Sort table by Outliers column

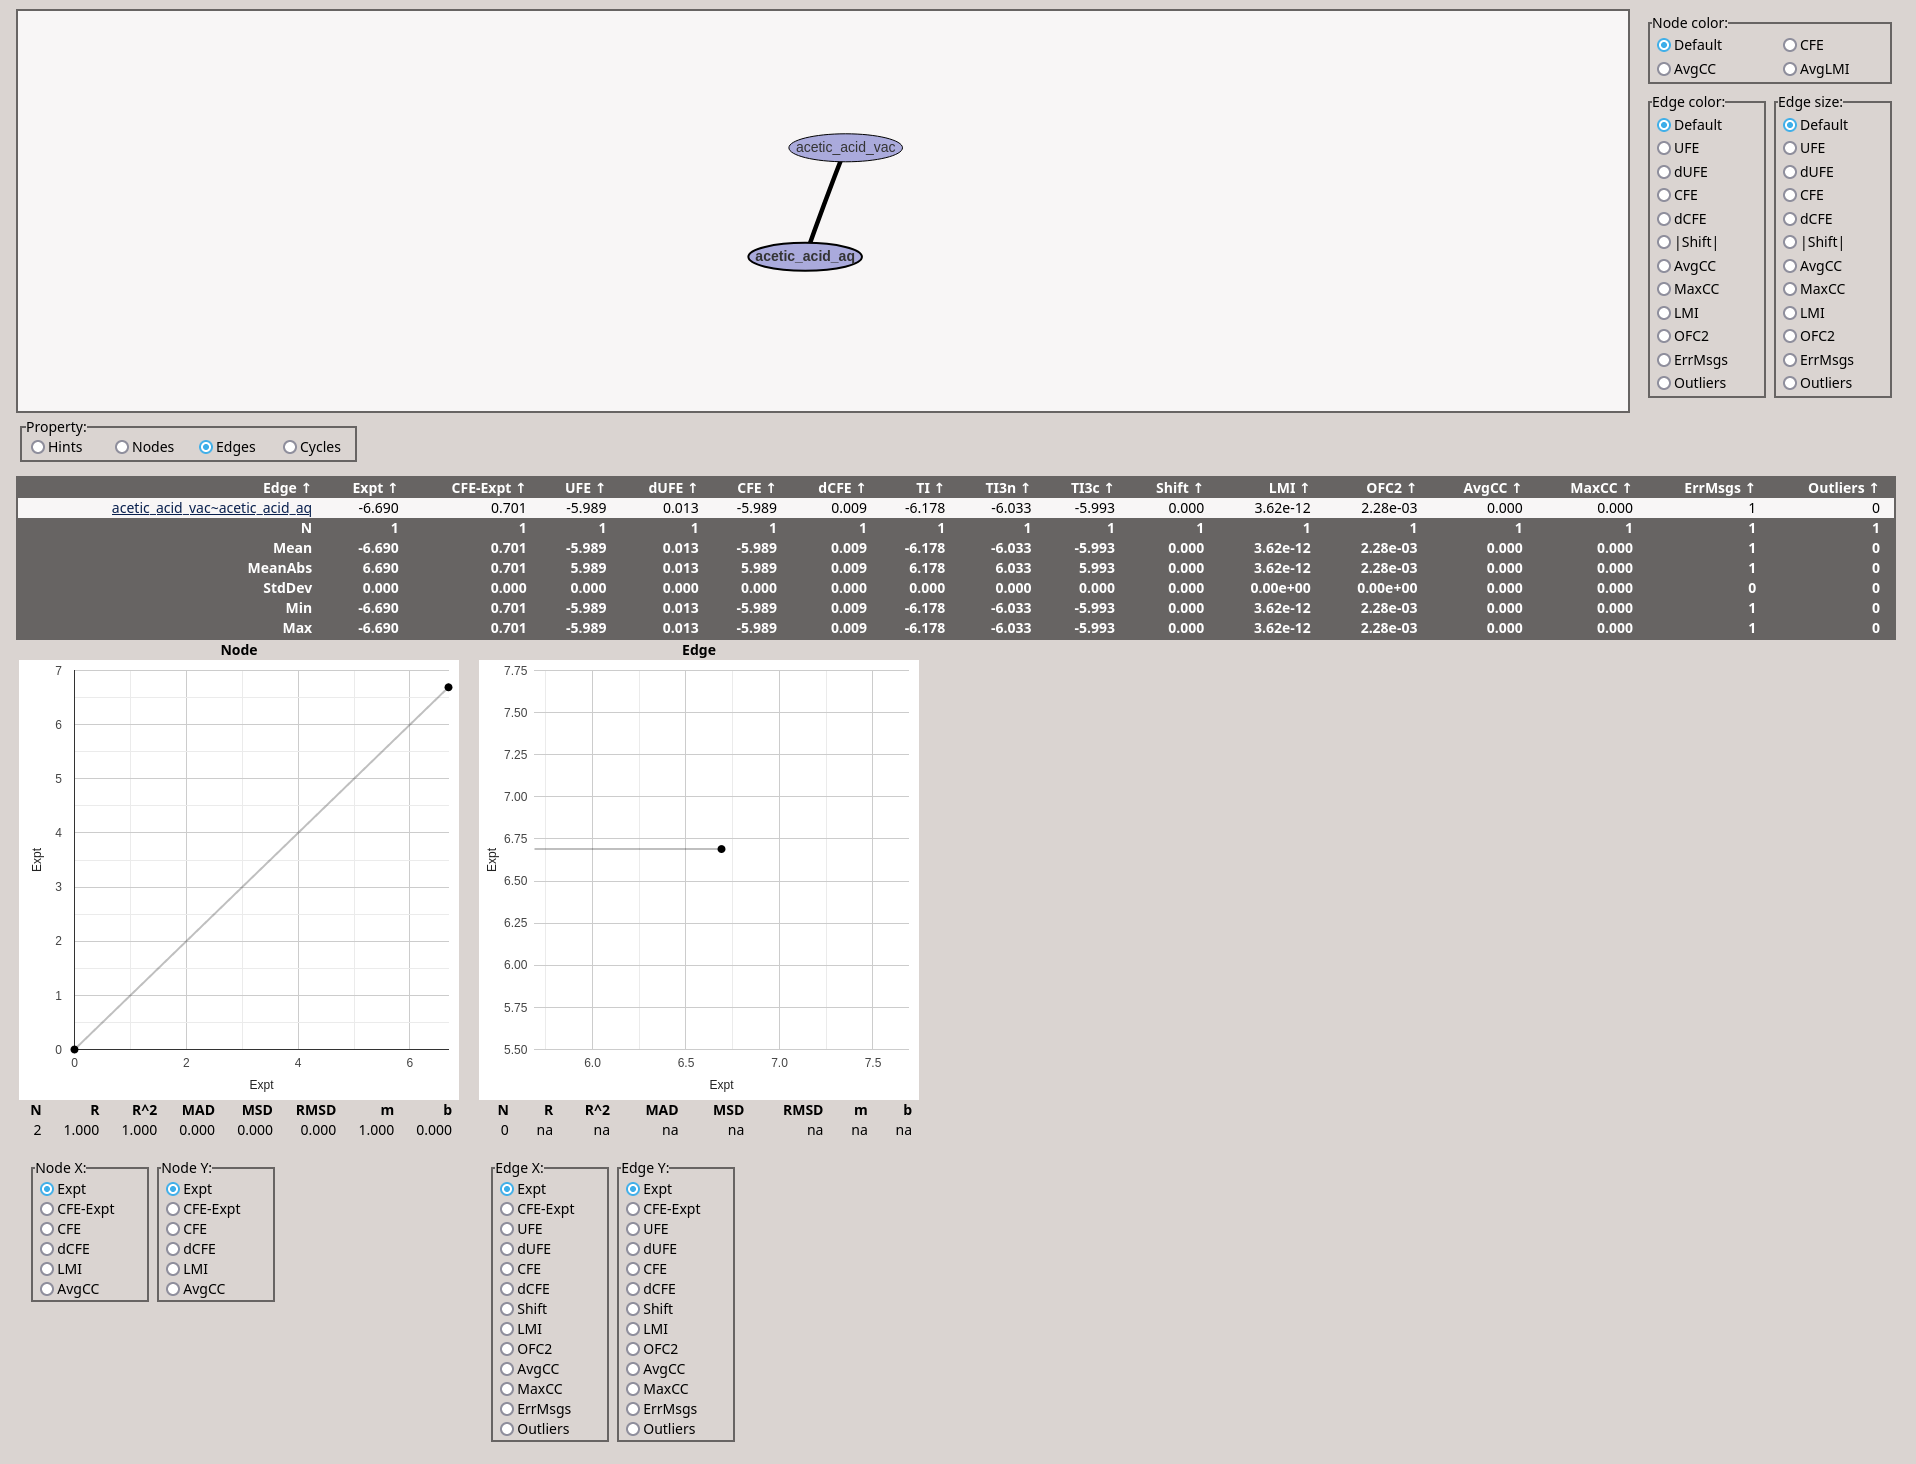tap(1842, 488)
